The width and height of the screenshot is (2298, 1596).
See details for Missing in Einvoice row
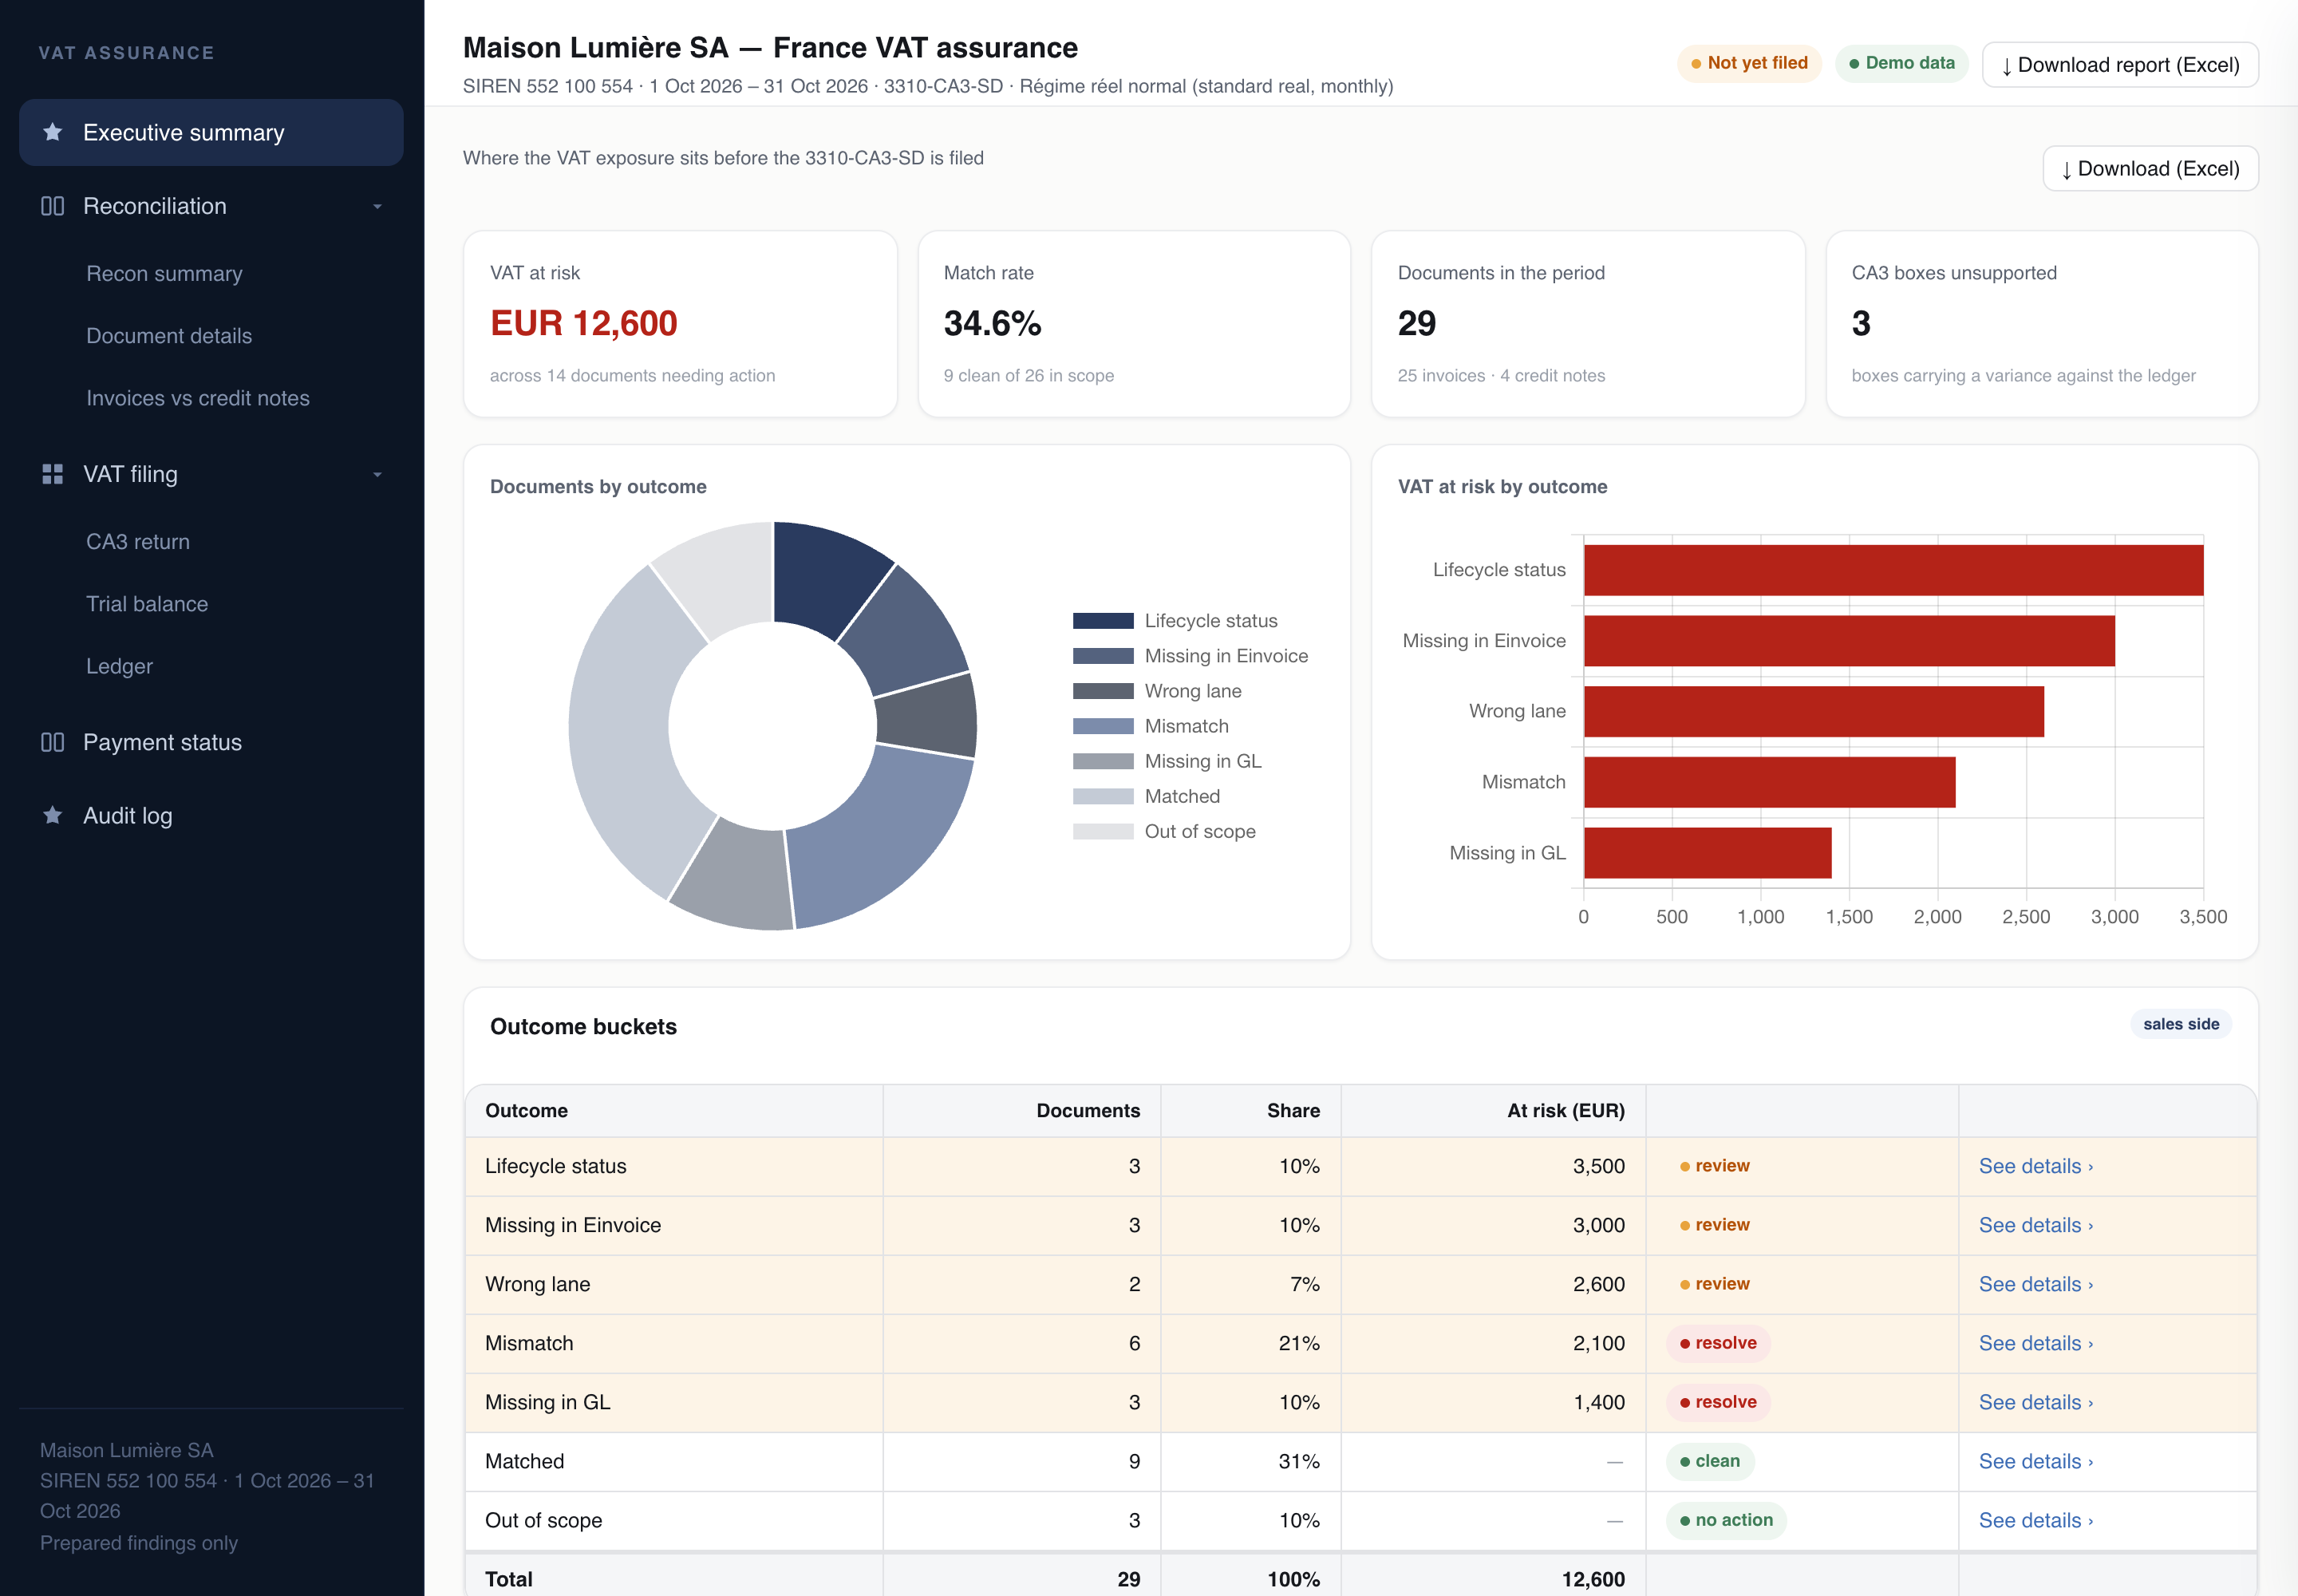(2035, 1225)
